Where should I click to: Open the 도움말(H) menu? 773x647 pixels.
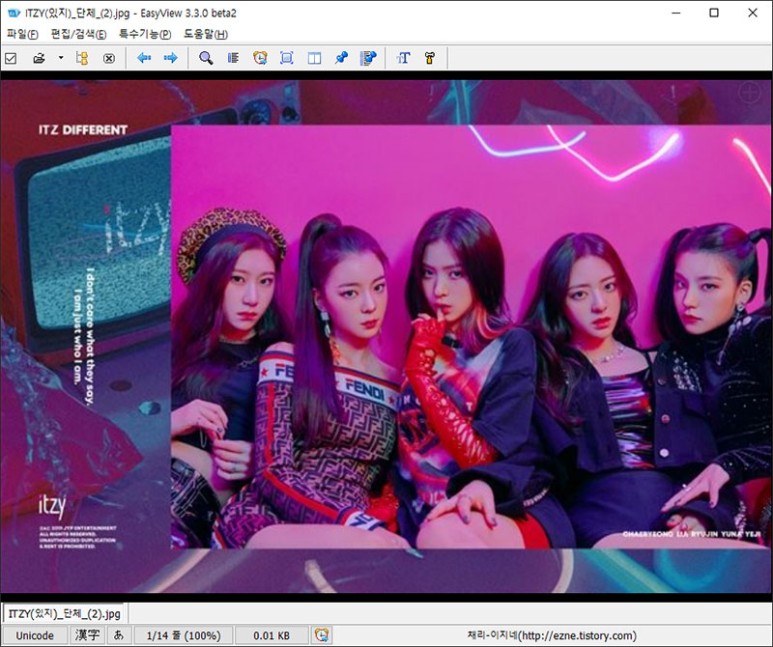coord(206,34)
